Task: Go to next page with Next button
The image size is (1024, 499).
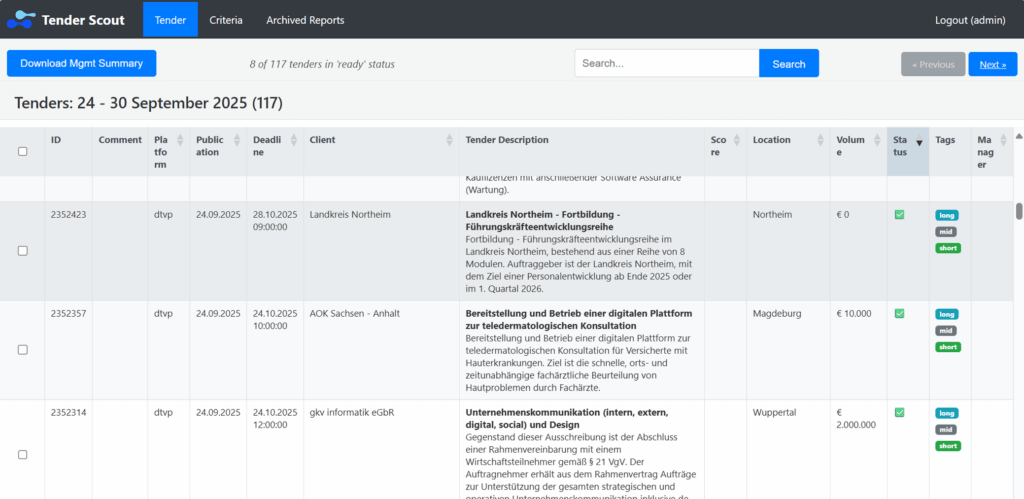Action: pos(992,64)
